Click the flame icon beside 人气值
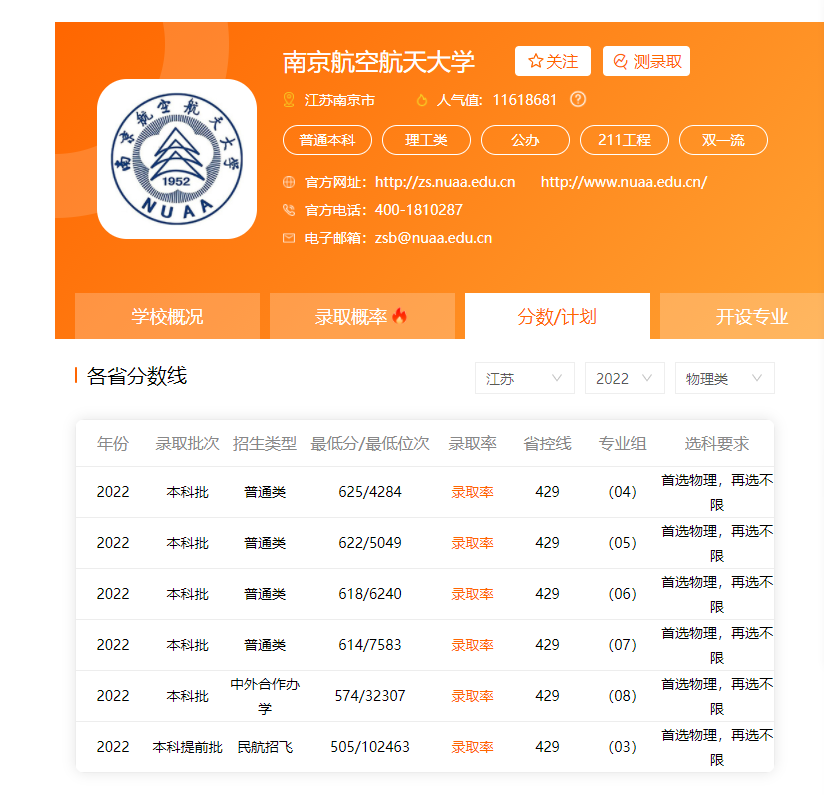 (x=421, y=100)
